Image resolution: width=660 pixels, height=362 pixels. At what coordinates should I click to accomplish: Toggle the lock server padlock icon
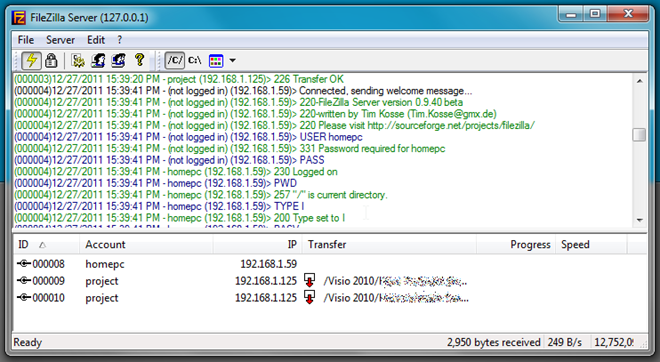coord(51,61)
